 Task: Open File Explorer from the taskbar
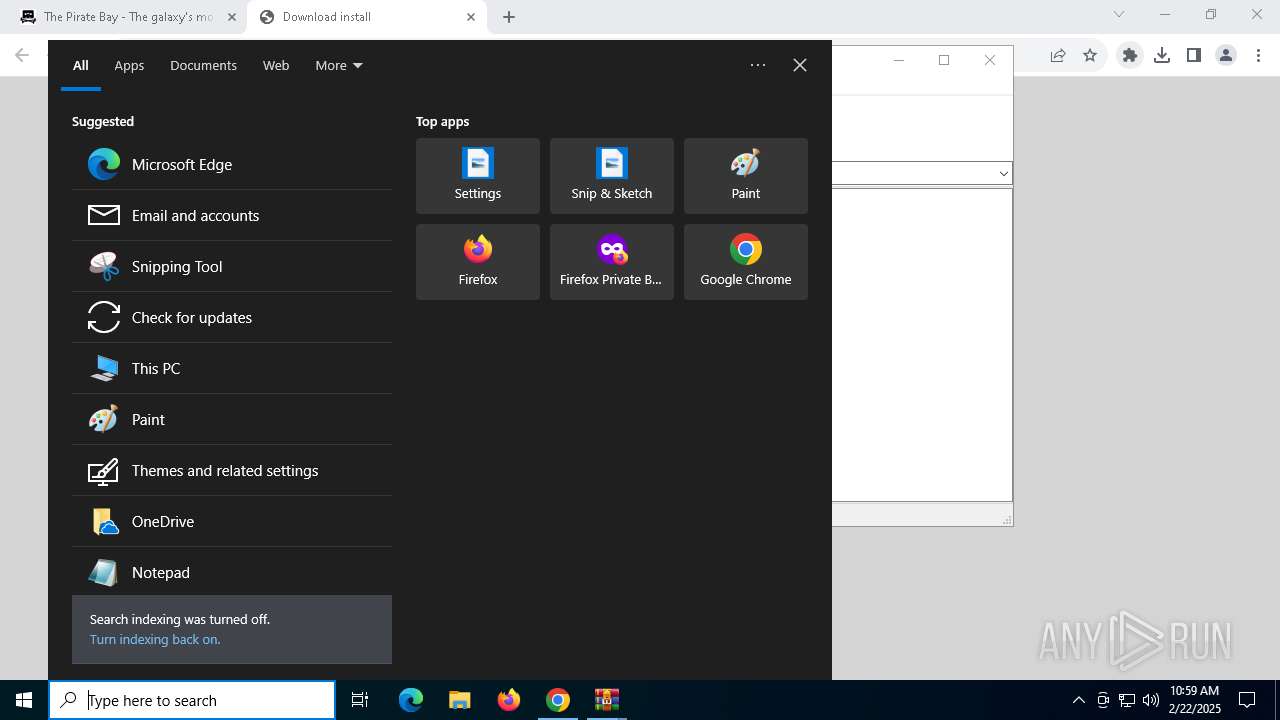tap(460, 700)
